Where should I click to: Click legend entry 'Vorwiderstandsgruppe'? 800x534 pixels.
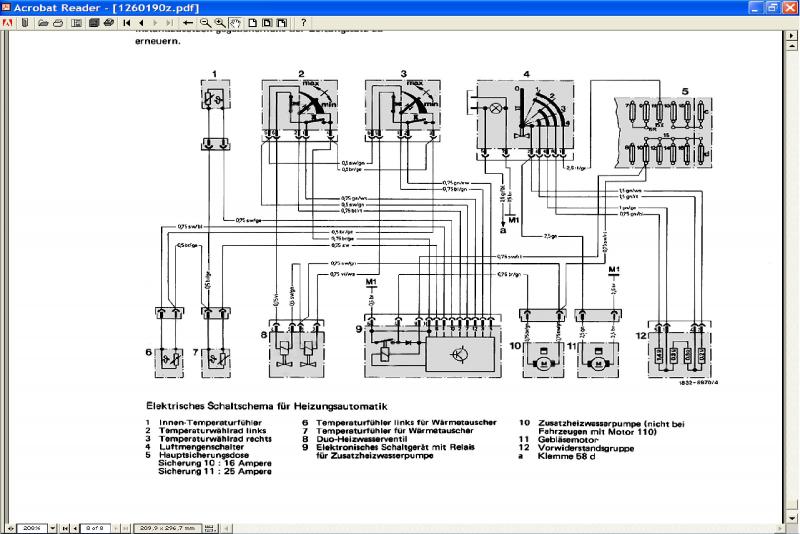point(586,448)
